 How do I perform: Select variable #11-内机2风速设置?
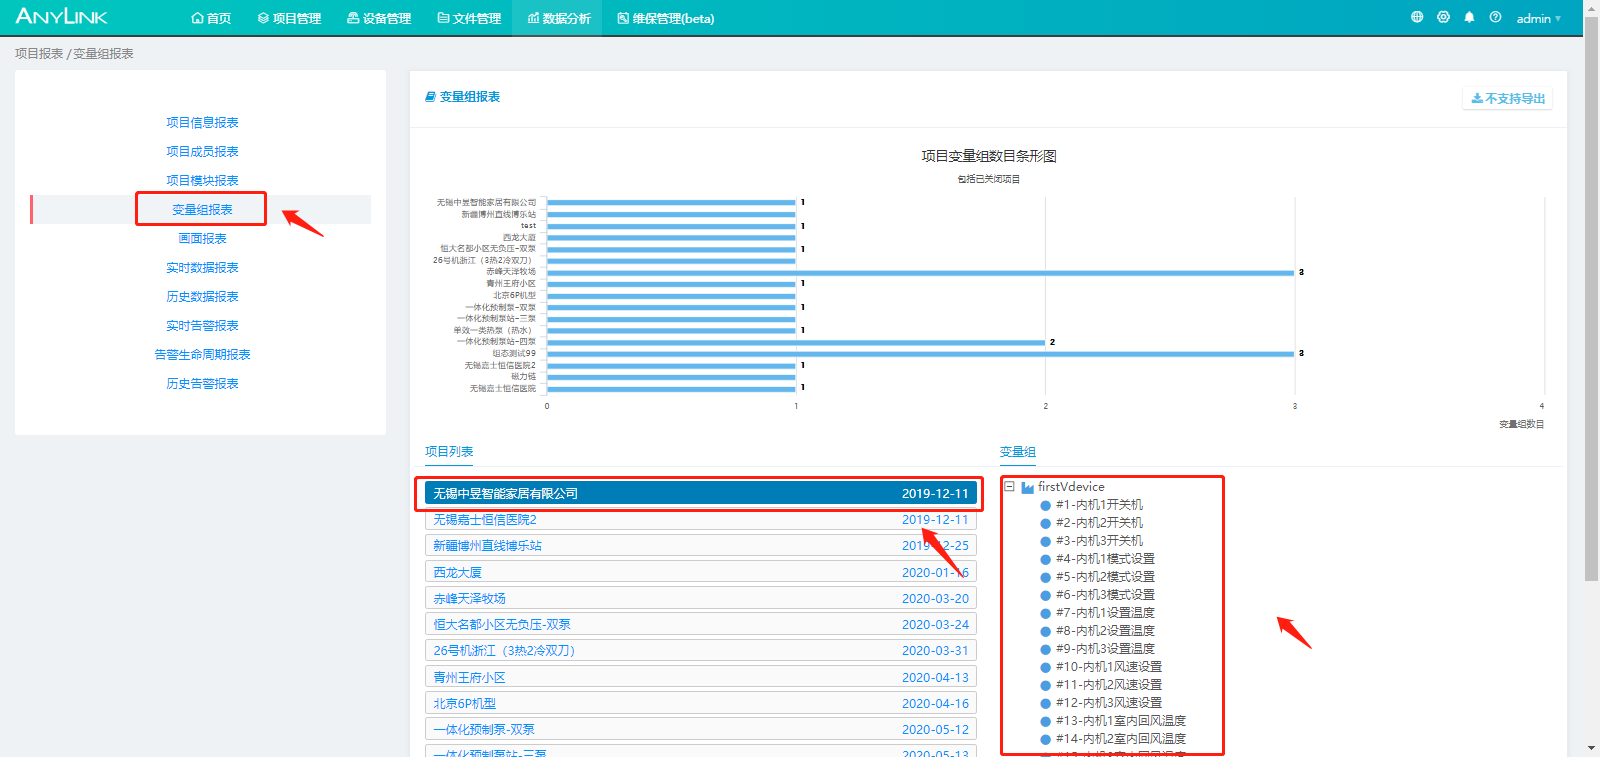point(1109,685)
